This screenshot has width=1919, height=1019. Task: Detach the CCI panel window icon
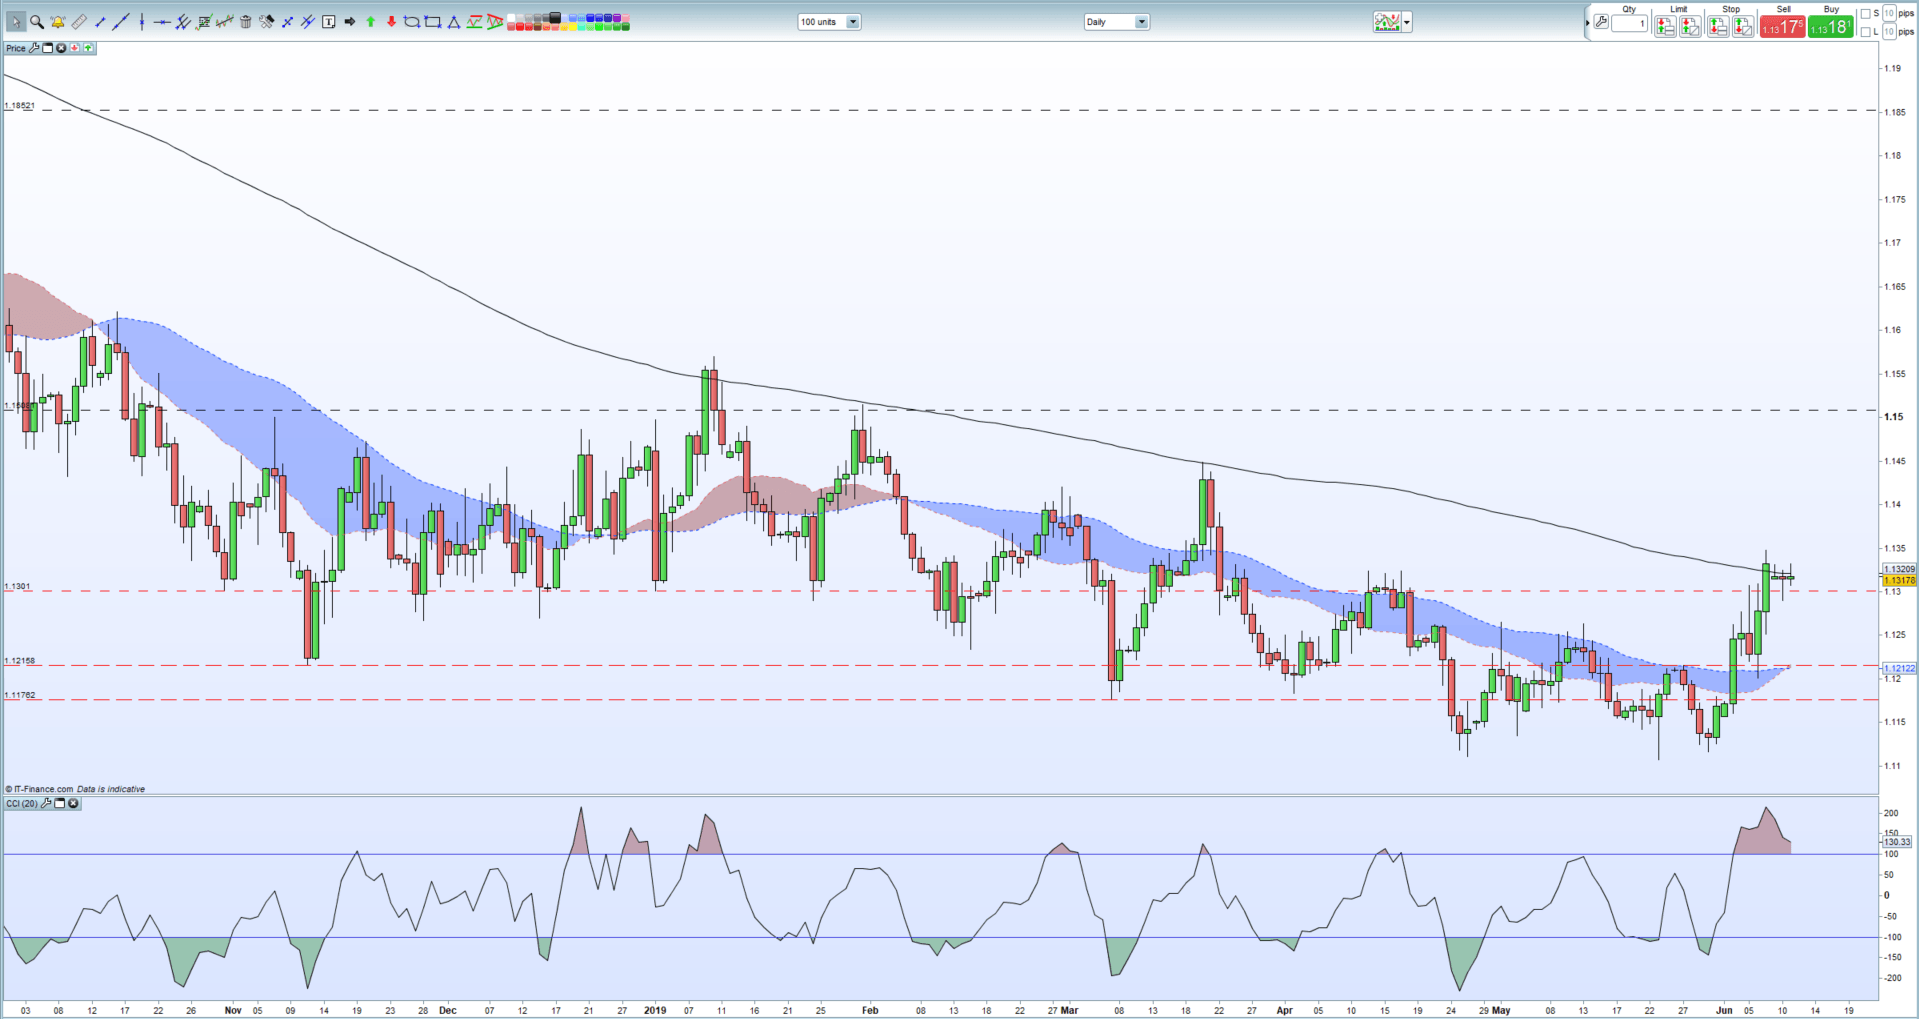click(59, 803)
